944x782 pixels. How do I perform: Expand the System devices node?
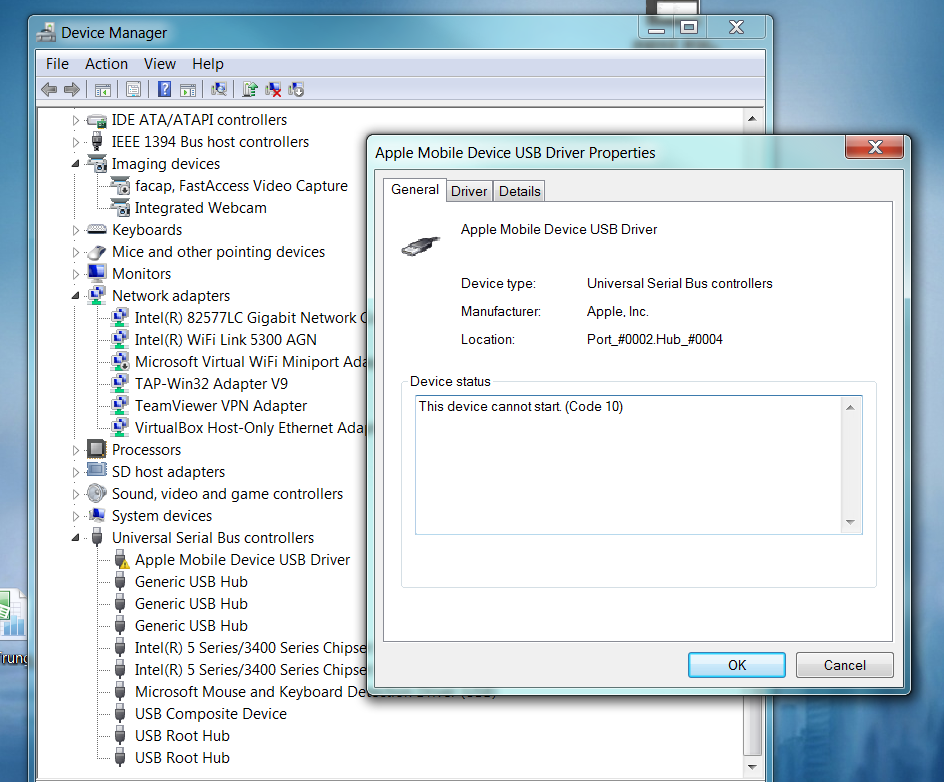click(75, 516)
